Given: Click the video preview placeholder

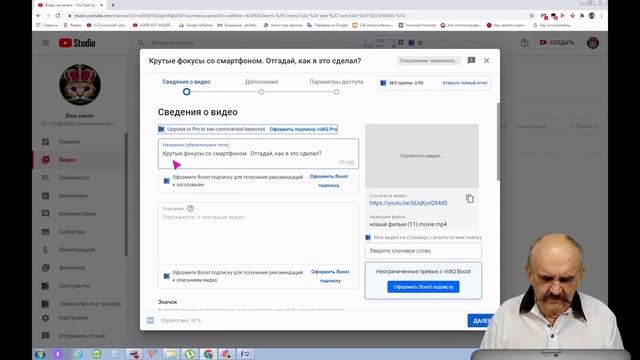Looking at the screenshot, I should pos(422,156).
